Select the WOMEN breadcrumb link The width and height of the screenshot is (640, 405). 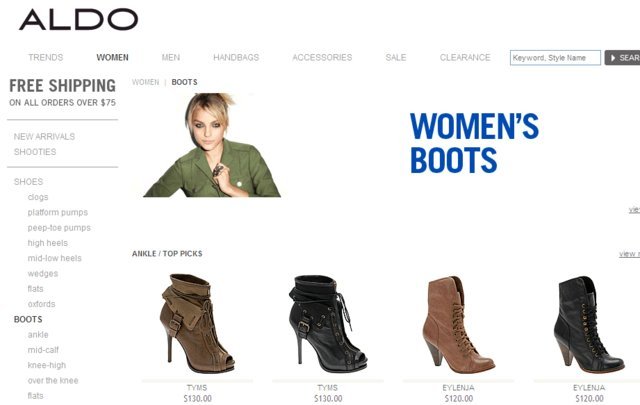coord(145,82)
